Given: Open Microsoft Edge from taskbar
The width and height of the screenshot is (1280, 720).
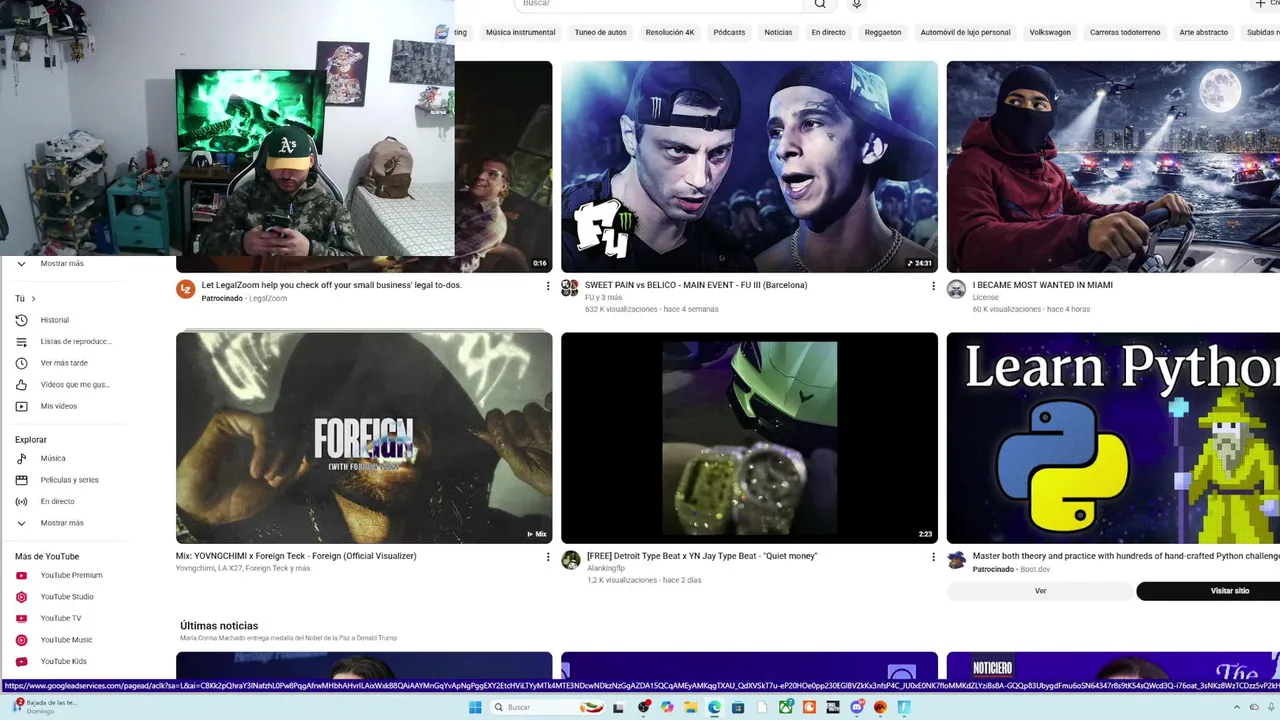Looking at the screenshot, I should click(714, 707).
